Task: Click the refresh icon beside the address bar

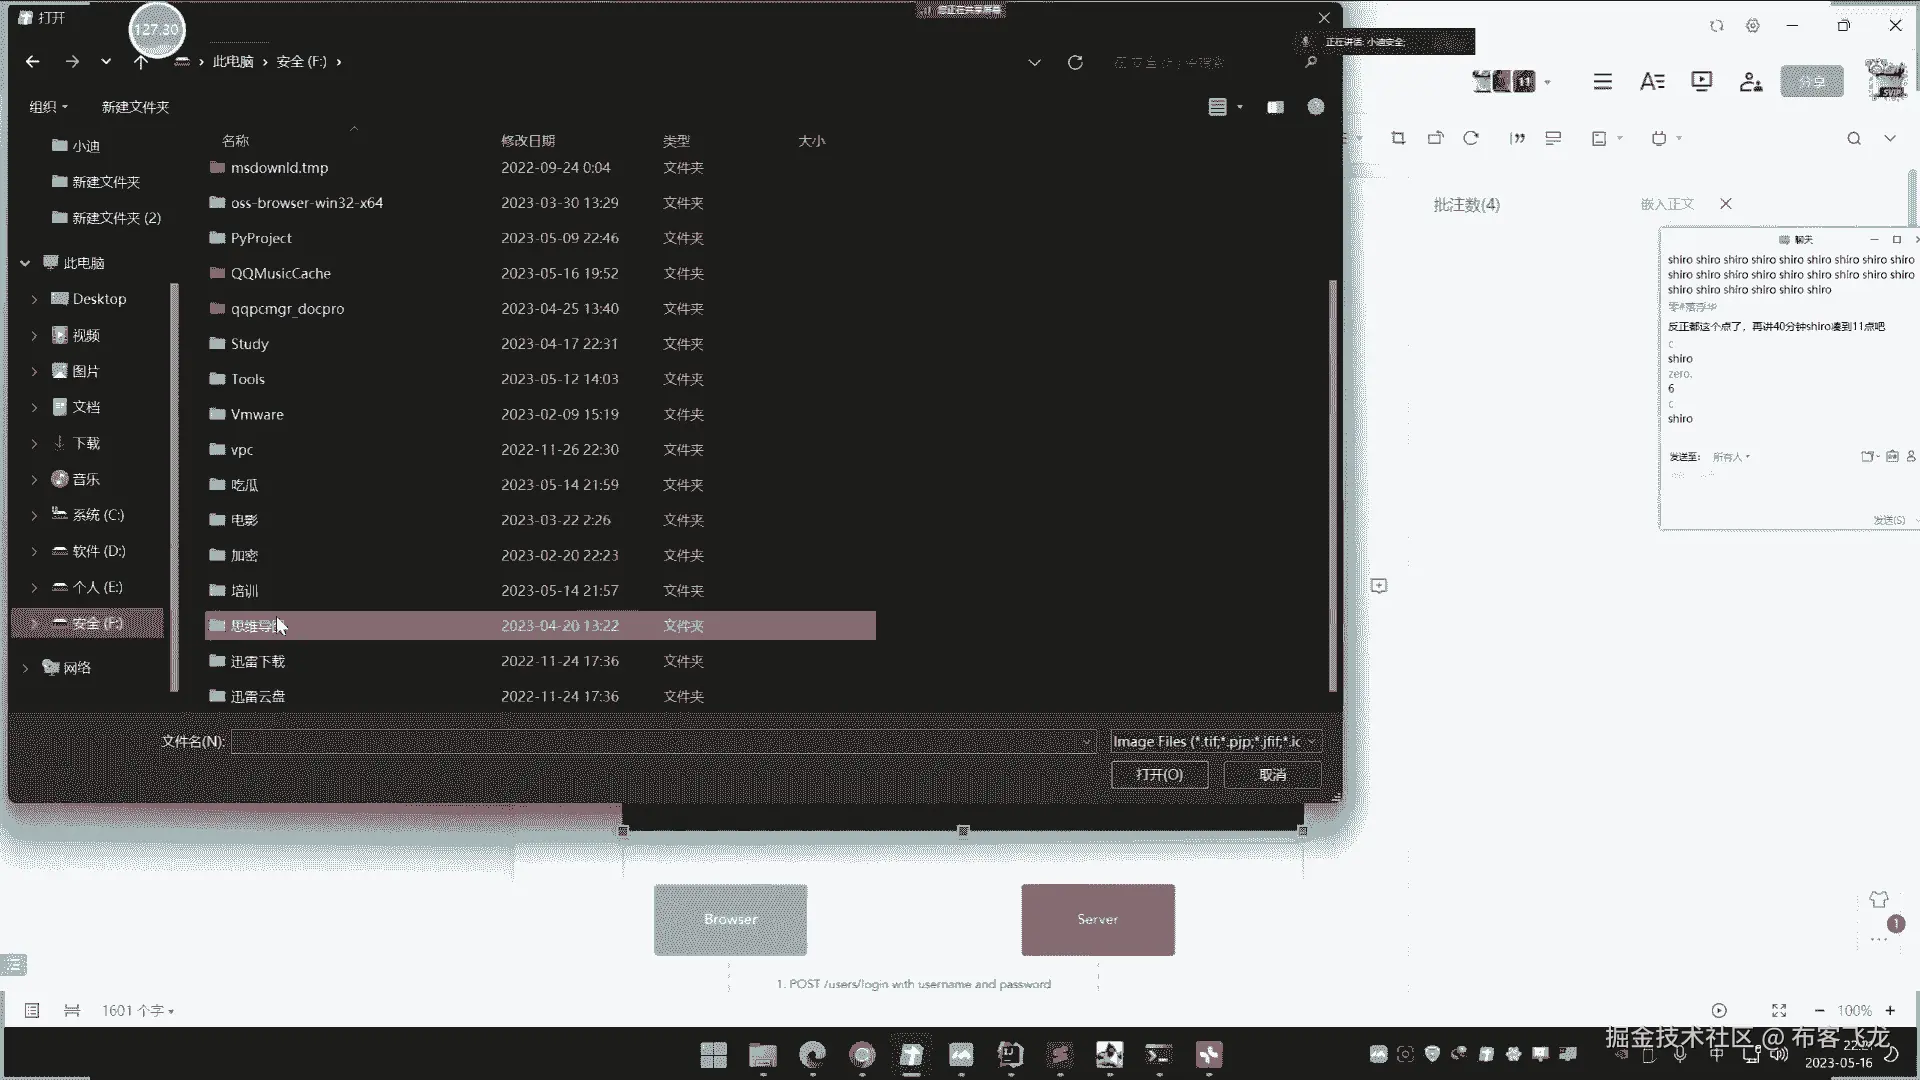Action: pos(1075,62)
